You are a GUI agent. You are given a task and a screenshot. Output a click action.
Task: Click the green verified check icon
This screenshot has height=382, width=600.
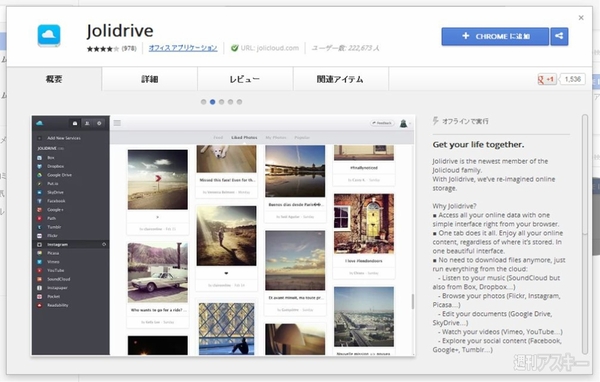(234, 48)
